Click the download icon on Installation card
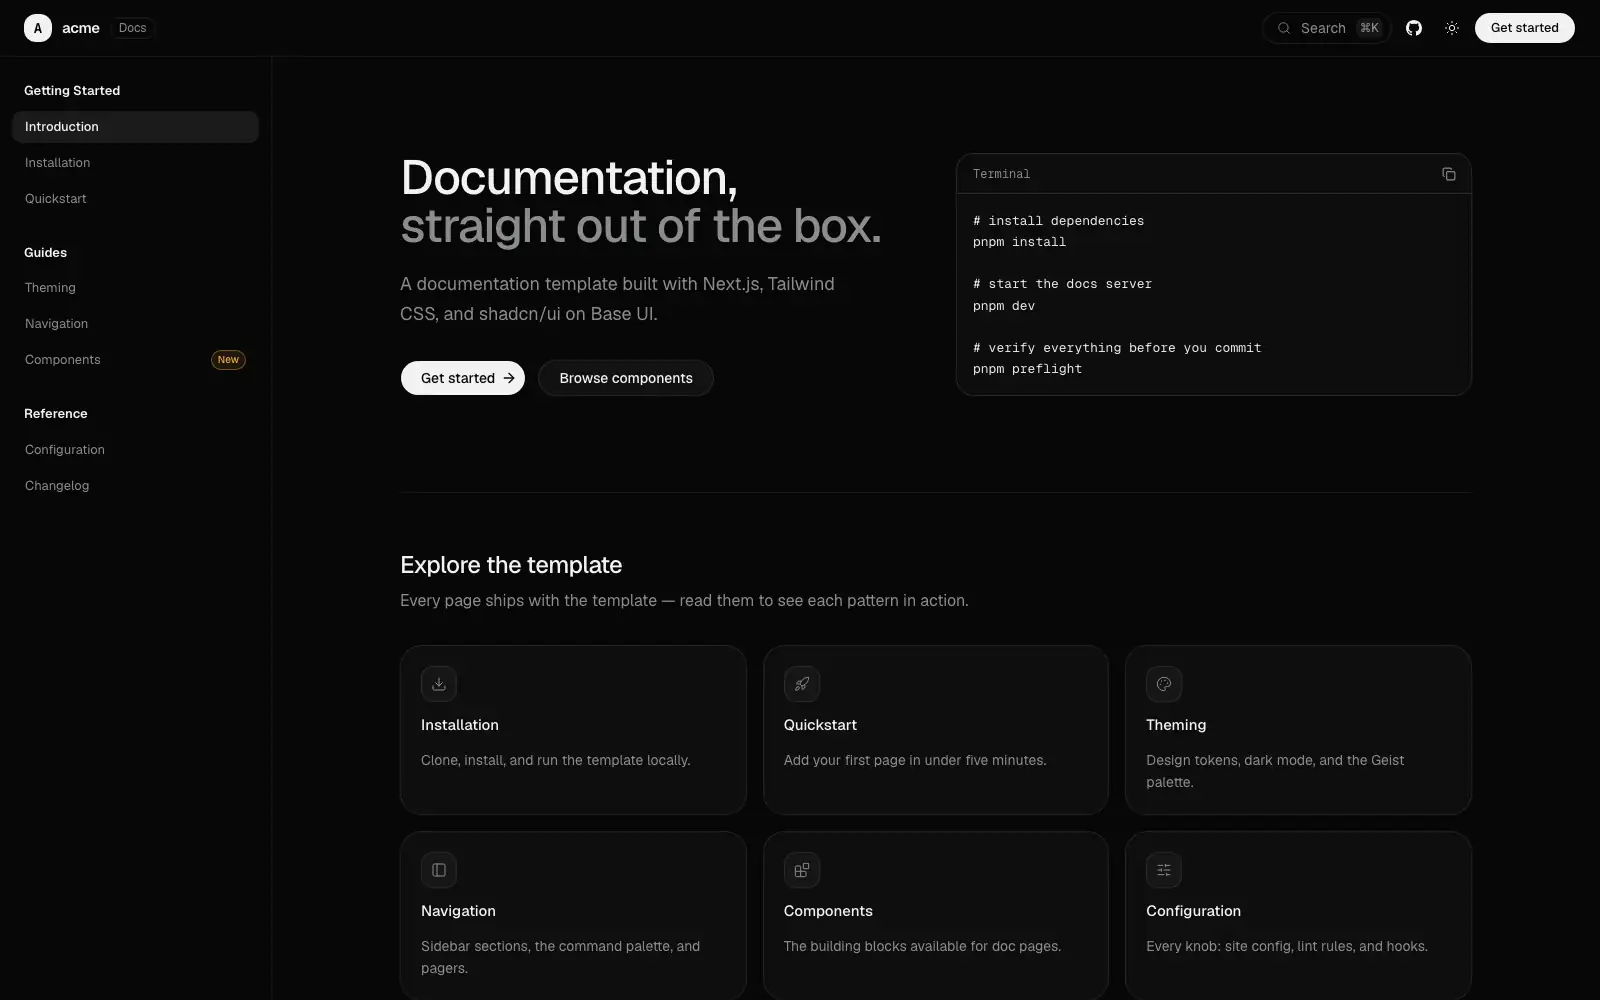The width and height of the screenshot is (1600, 1000). click(439, 684)
